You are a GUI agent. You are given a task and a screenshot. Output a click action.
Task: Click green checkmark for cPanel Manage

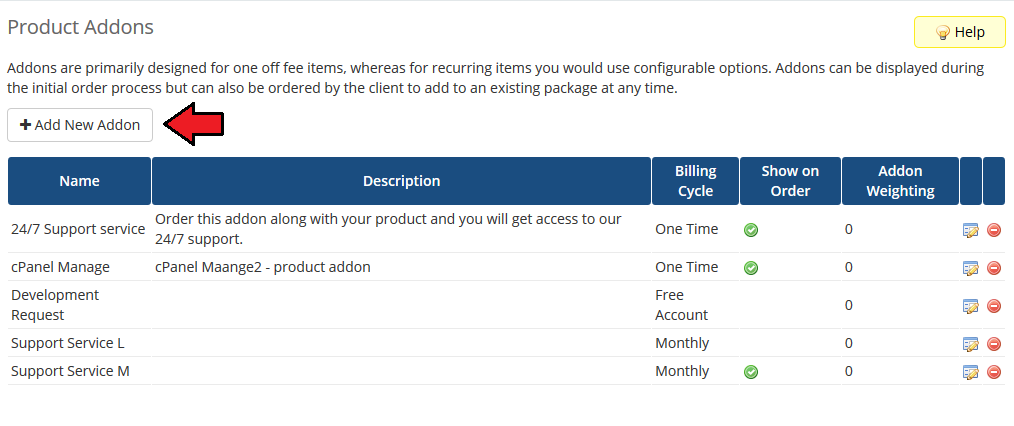[751, 268]
